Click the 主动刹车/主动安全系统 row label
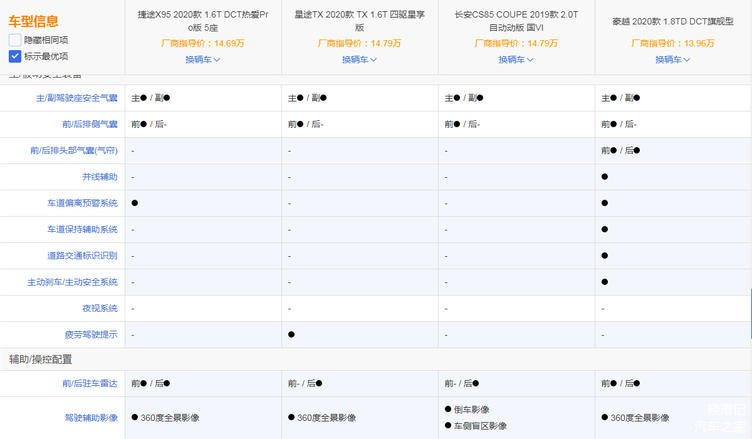Image resolution: width=752 pixels, height=439 pixels. [72, 282]
